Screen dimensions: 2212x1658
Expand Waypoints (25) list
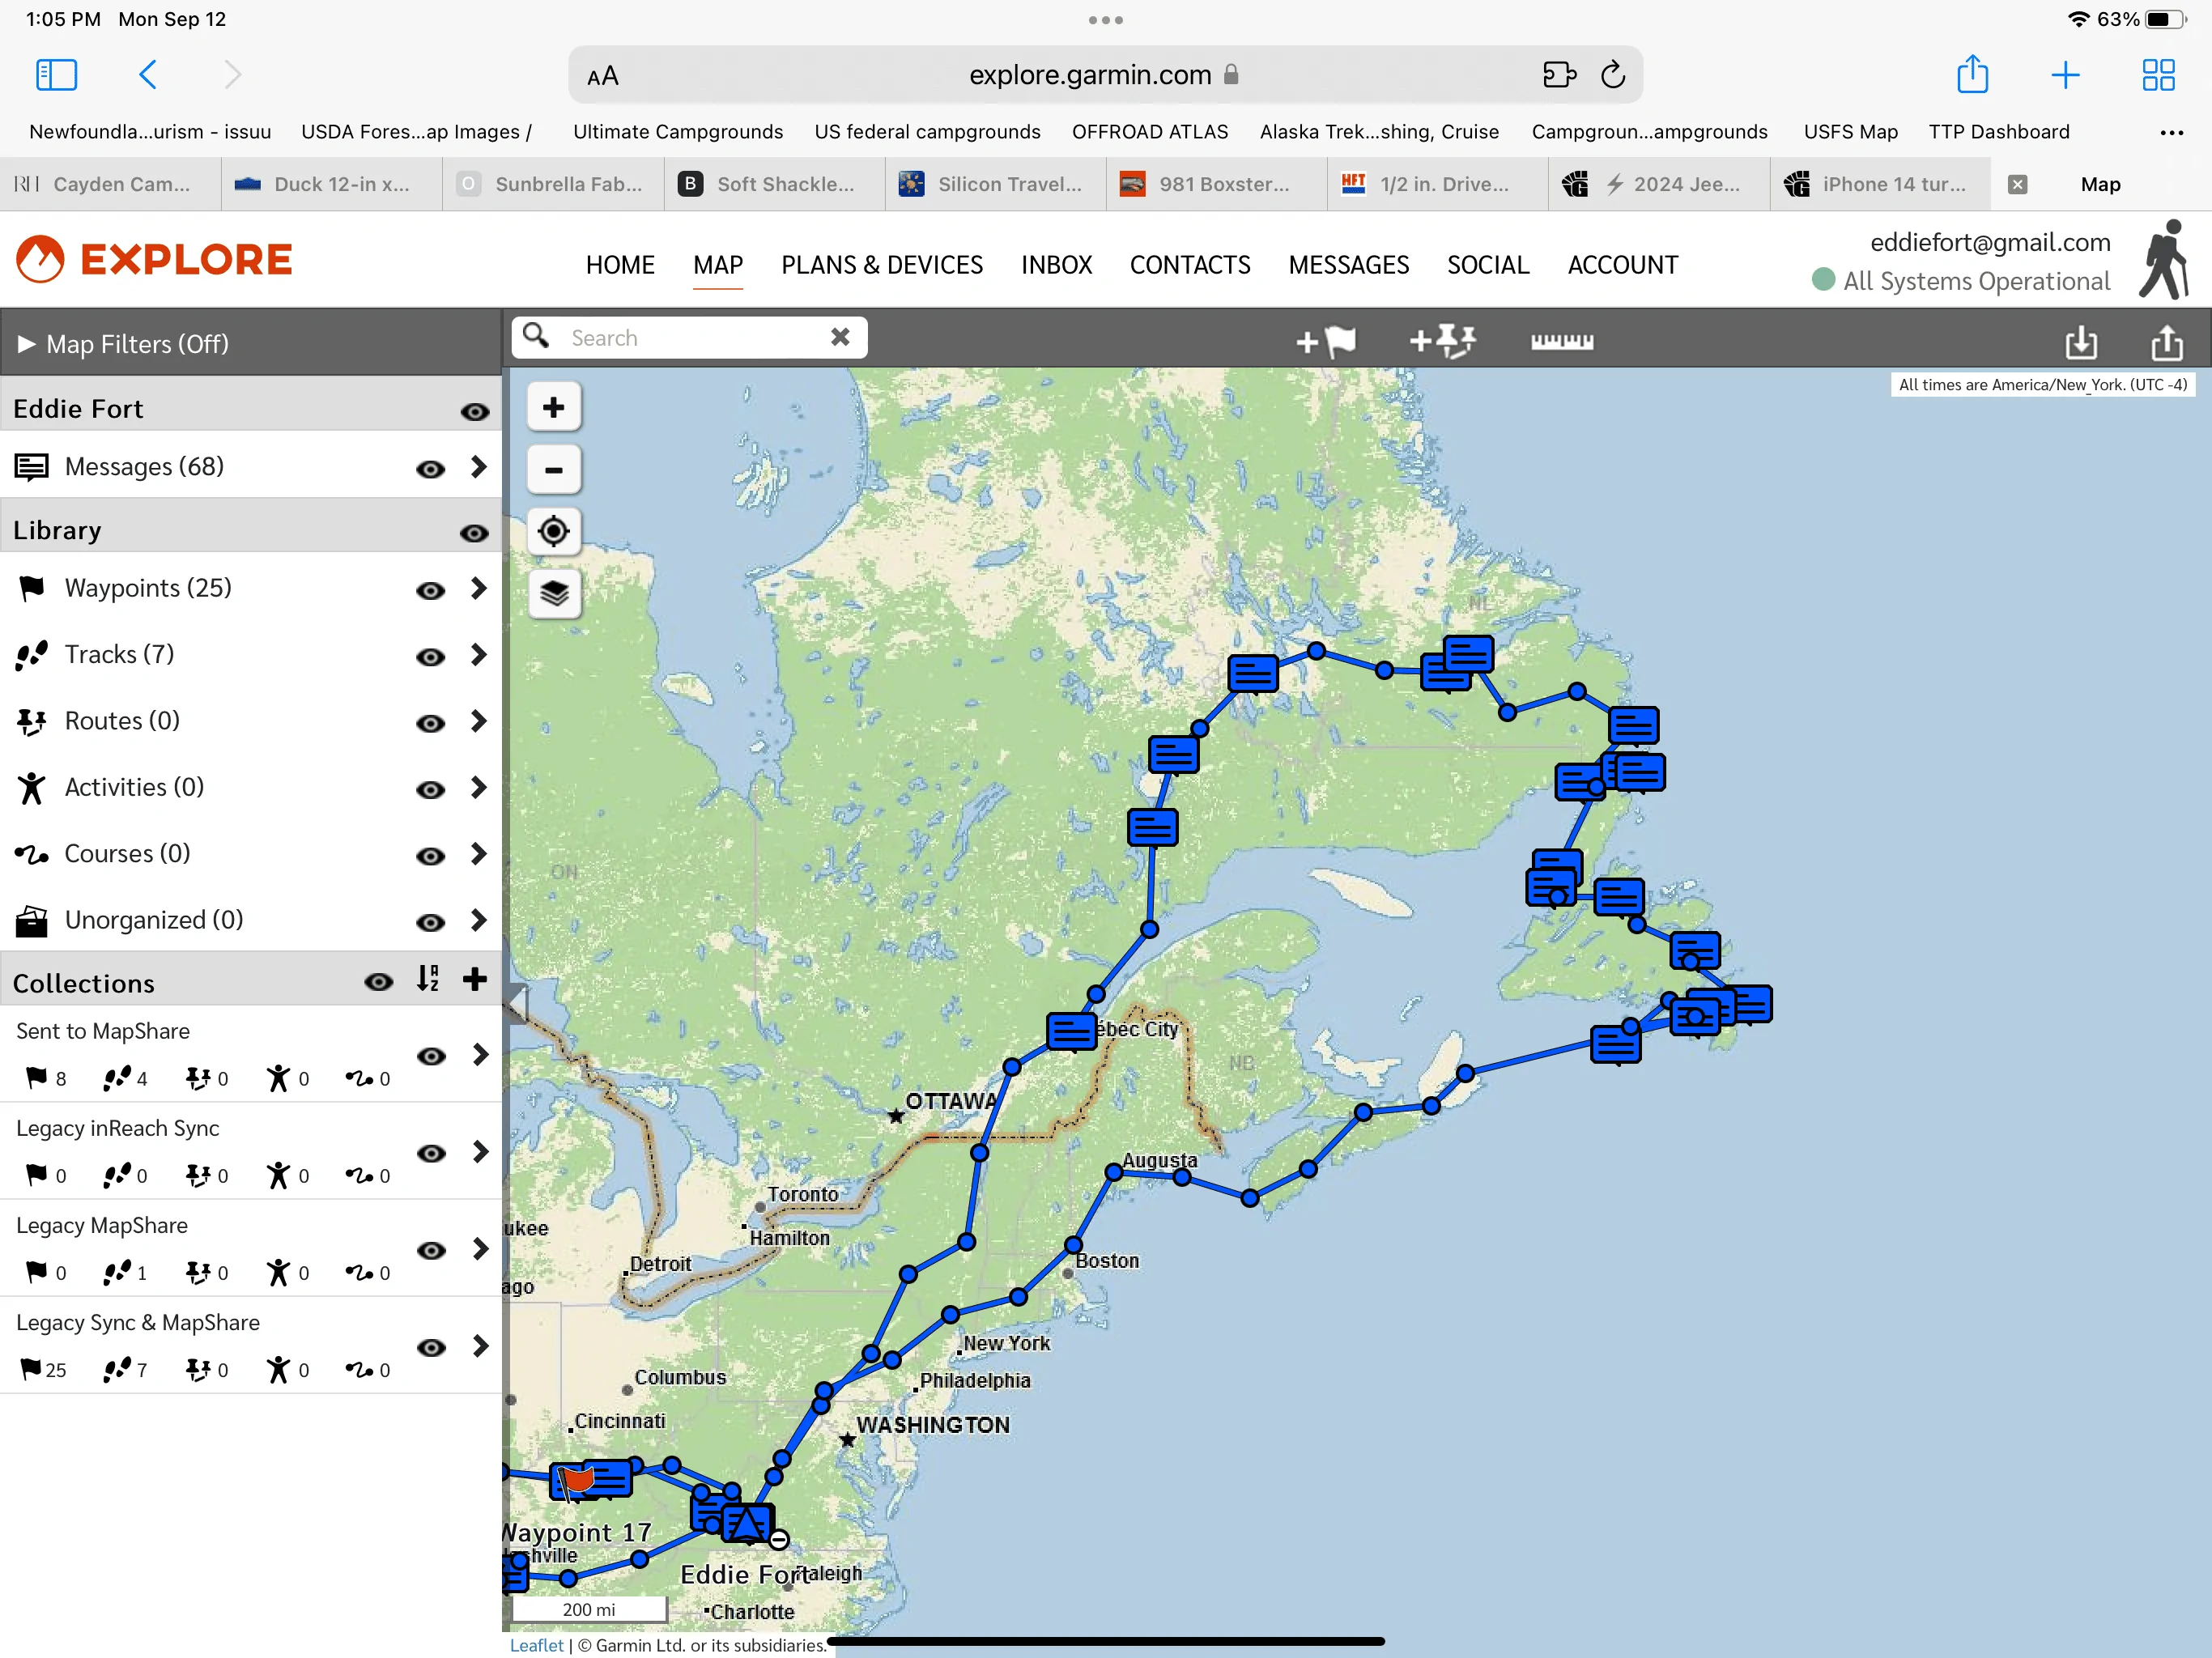[x=479, y=588]
